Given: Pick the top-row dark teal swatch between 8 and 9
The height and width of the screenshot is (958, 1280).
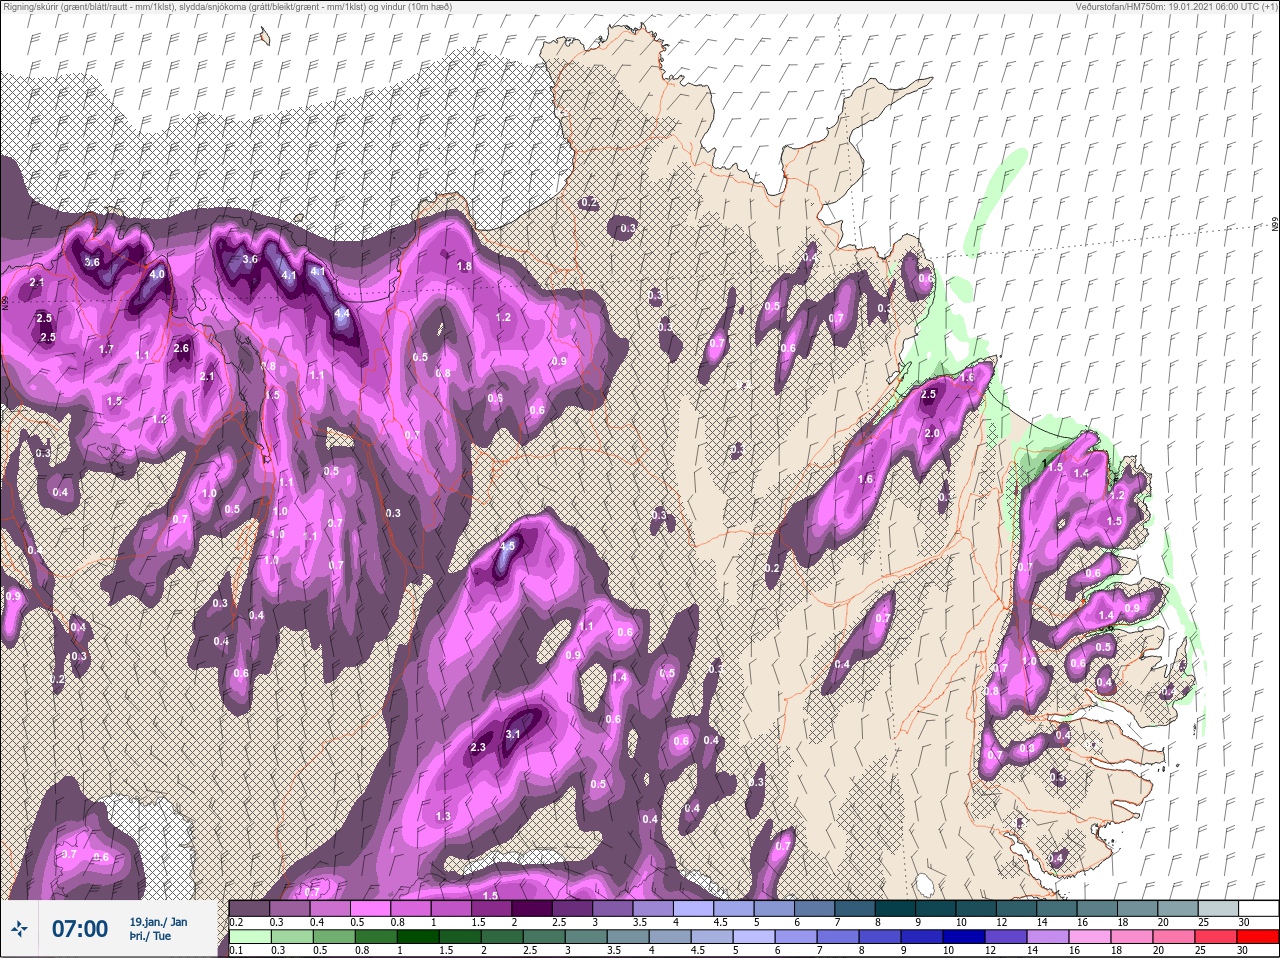Looking at the screenshot, I should (896, 908).
